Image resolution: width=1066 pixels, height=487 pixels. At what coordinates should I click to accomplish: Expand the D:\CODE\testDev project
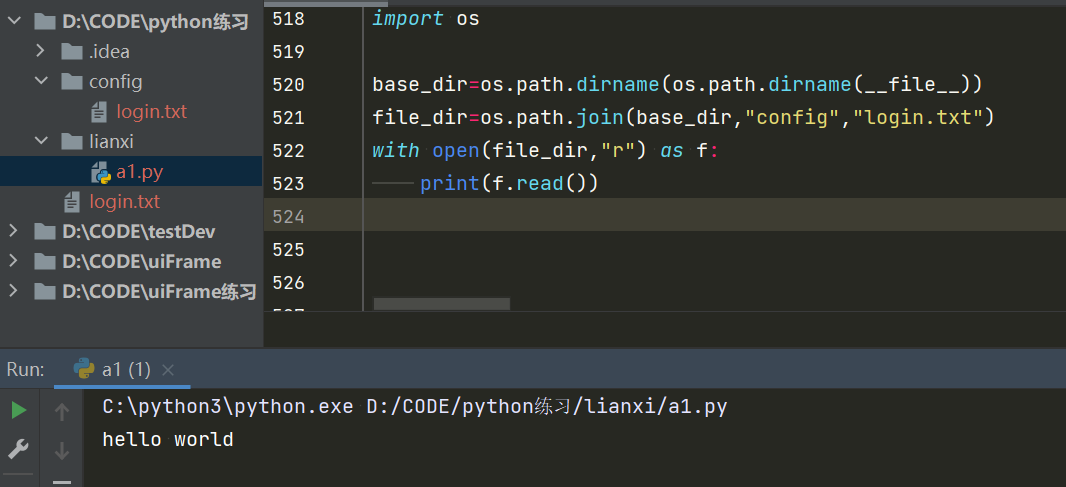[x=13, y=231]
